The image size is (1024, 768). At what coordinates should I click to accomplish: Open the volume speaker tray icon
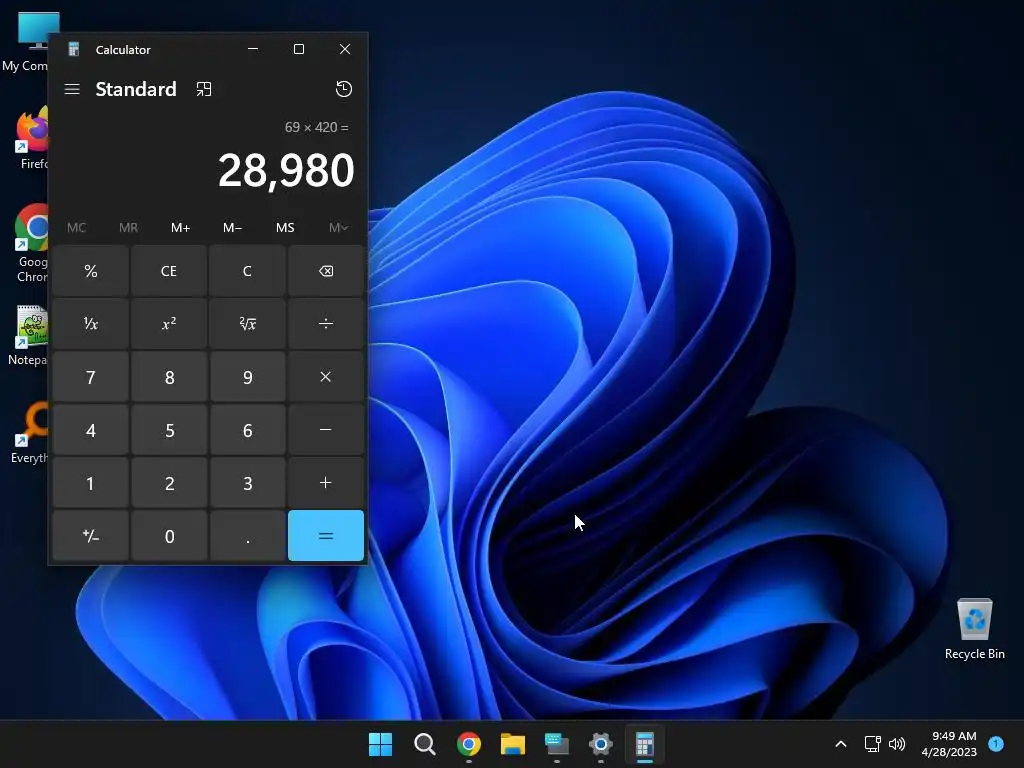tap(897, 744)
